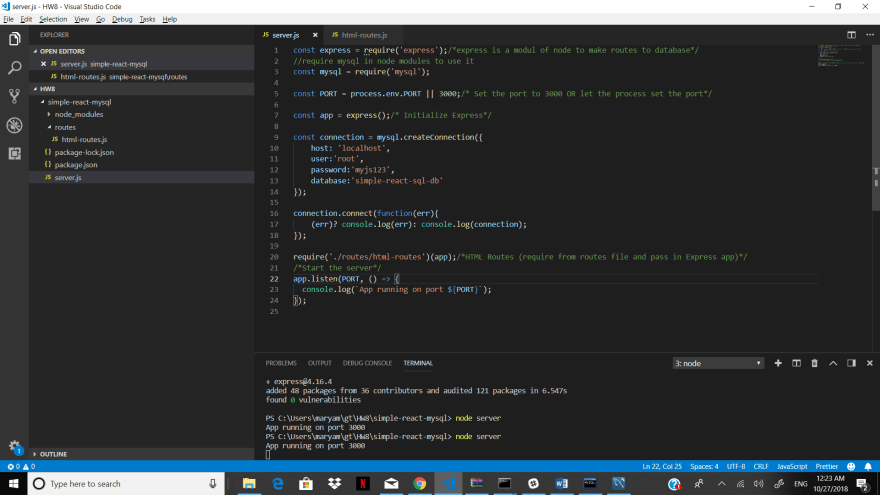Expand the node_modules folder
The image size is (880, 495).
tap(49, 114)
